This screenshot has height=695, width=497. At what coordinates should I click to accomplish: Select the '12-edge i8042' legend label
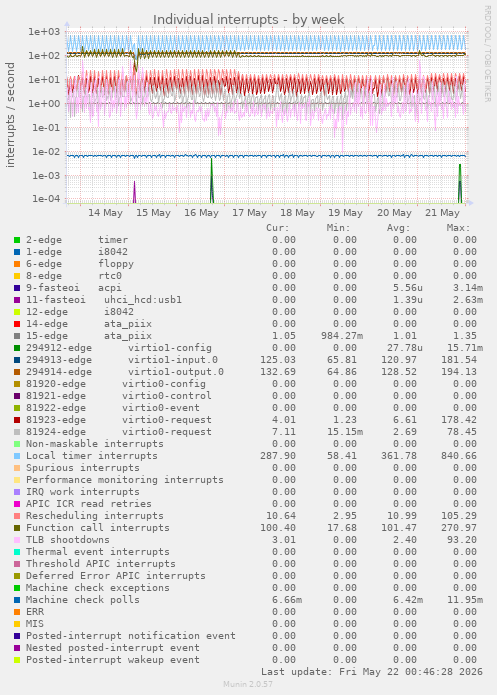80,312
